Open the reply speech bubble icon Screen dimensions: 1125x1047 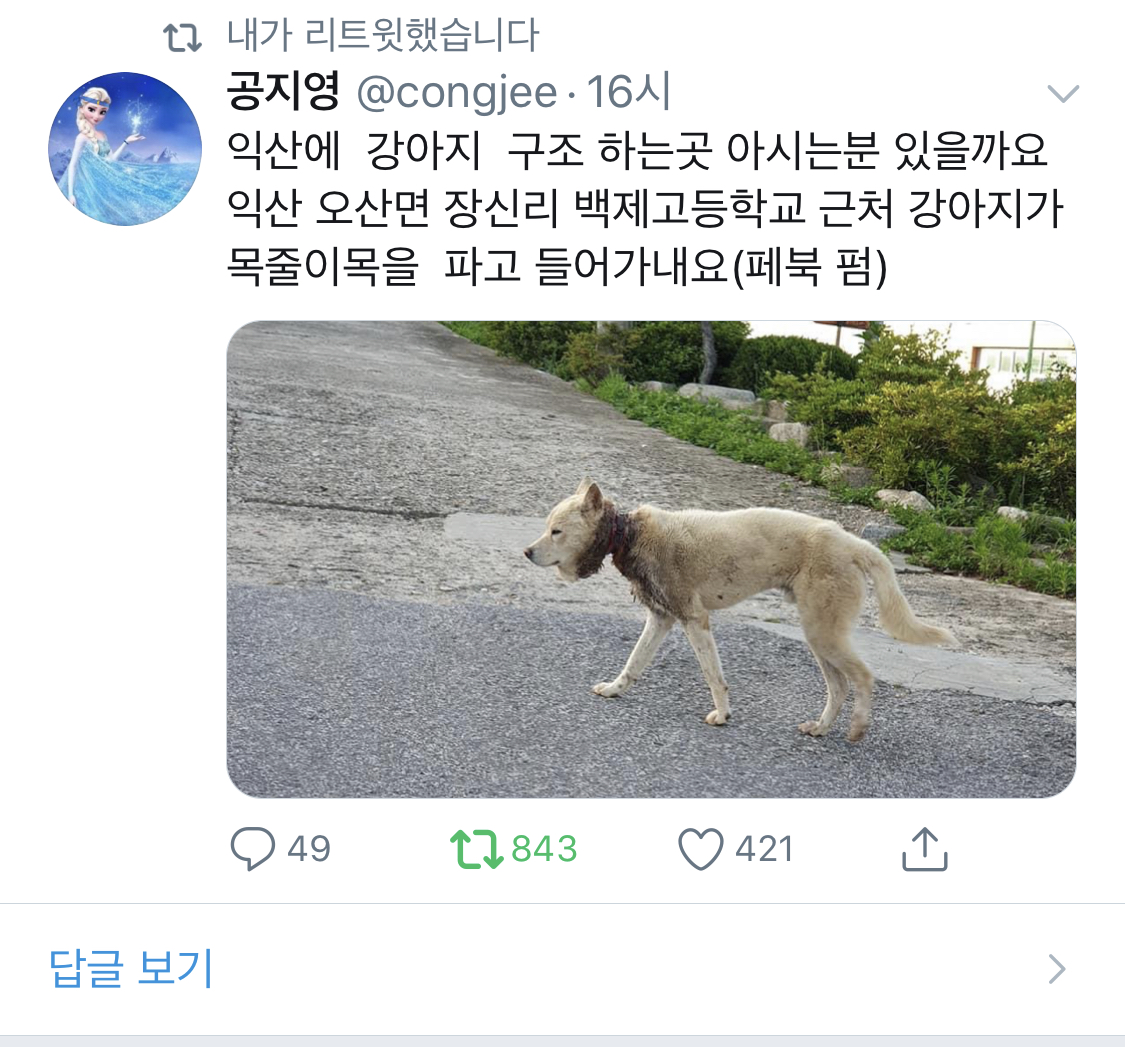click(x=253, y=849)
